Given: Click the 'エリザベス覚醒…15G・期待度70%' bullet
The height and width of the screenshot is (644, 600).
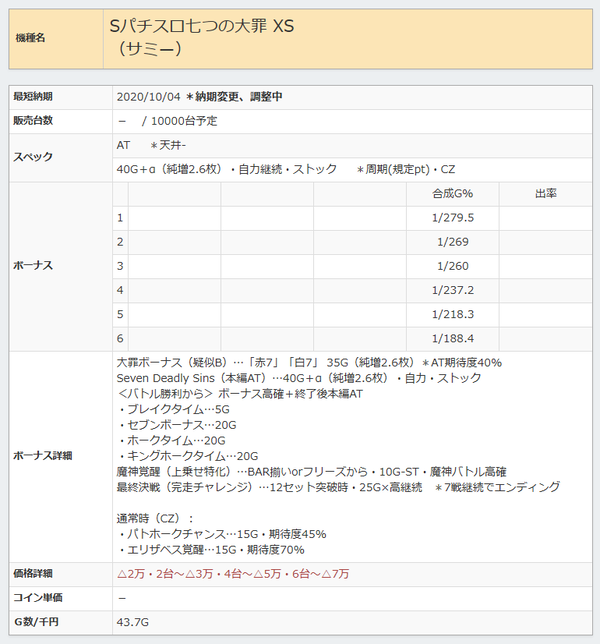Looking at the screenshot, I should pos(211,550).
